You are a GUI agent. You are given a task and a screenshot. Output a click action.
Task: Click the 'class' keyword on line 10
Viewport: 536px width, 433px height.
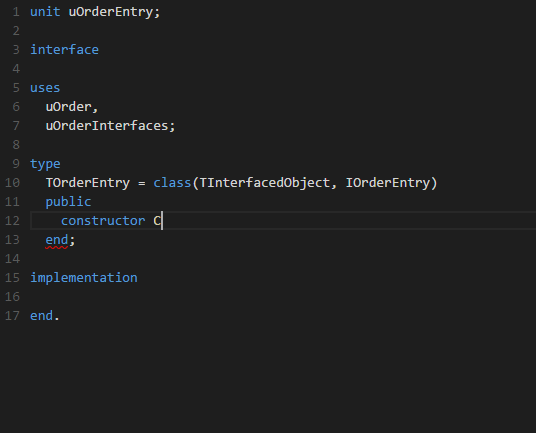click(x=172, y=183)
